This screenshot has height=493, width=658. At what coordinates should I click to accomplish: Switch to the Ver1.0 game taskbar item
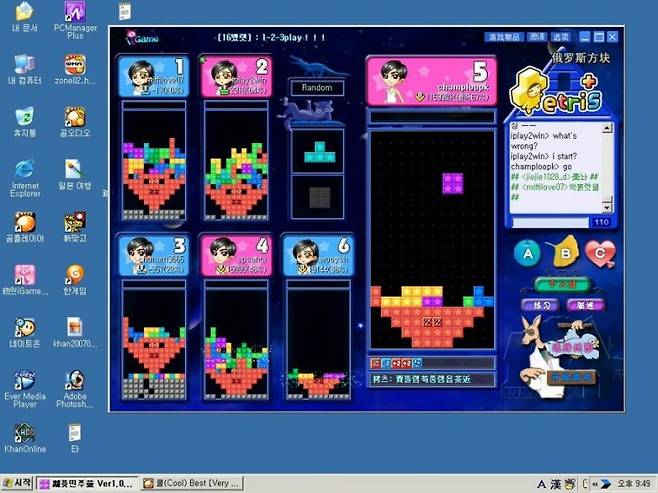pos(87,484)
